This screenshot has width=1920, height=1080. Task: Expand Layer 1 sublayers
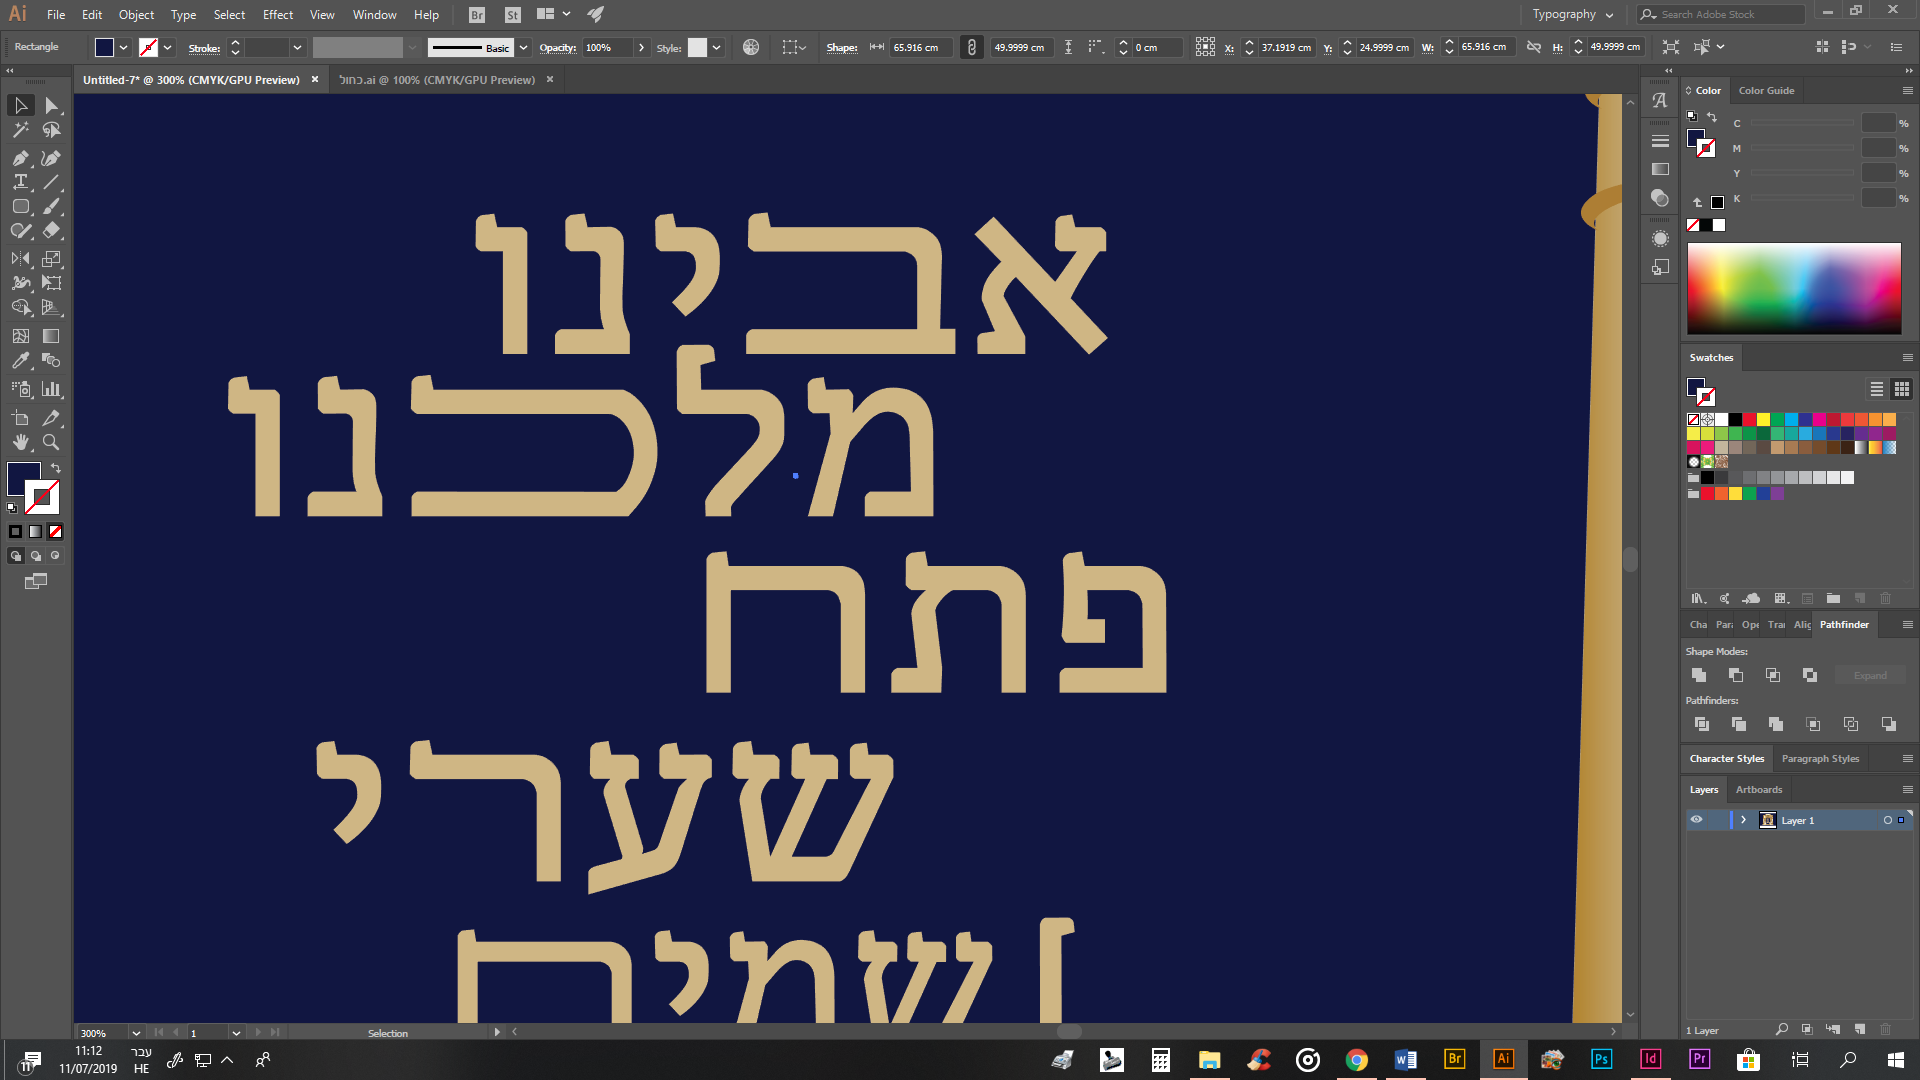[1743, 820]
